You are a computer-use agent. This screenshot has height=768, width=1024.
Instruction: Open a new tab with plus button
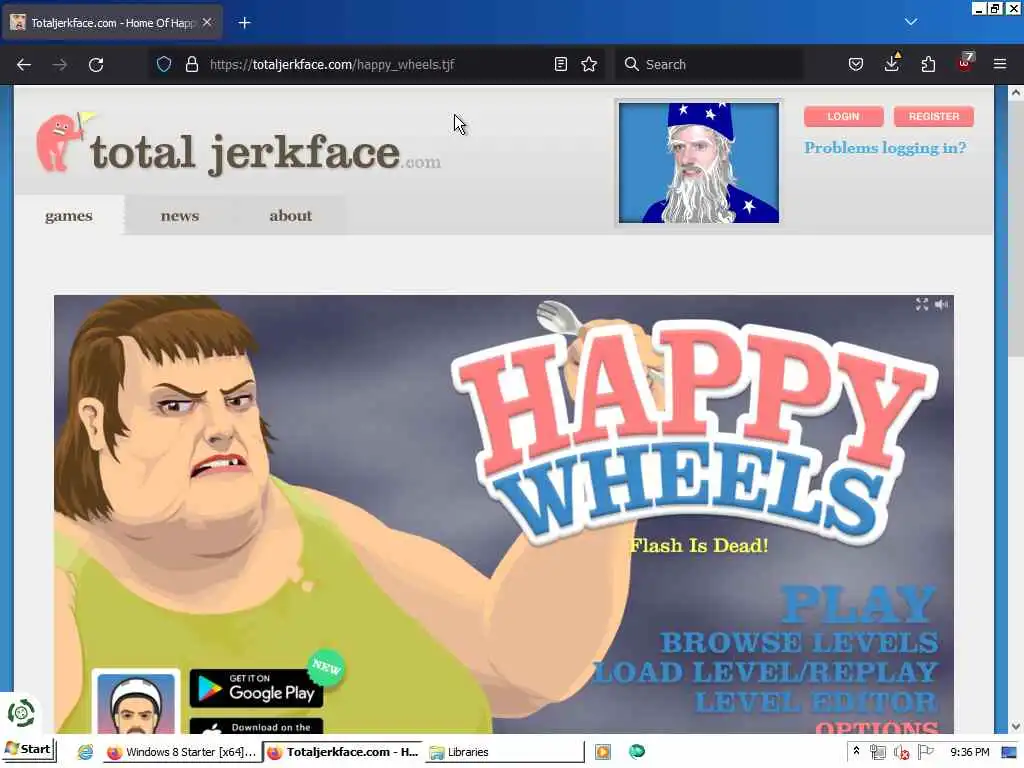pyautogui.click(x=244, y=23)
